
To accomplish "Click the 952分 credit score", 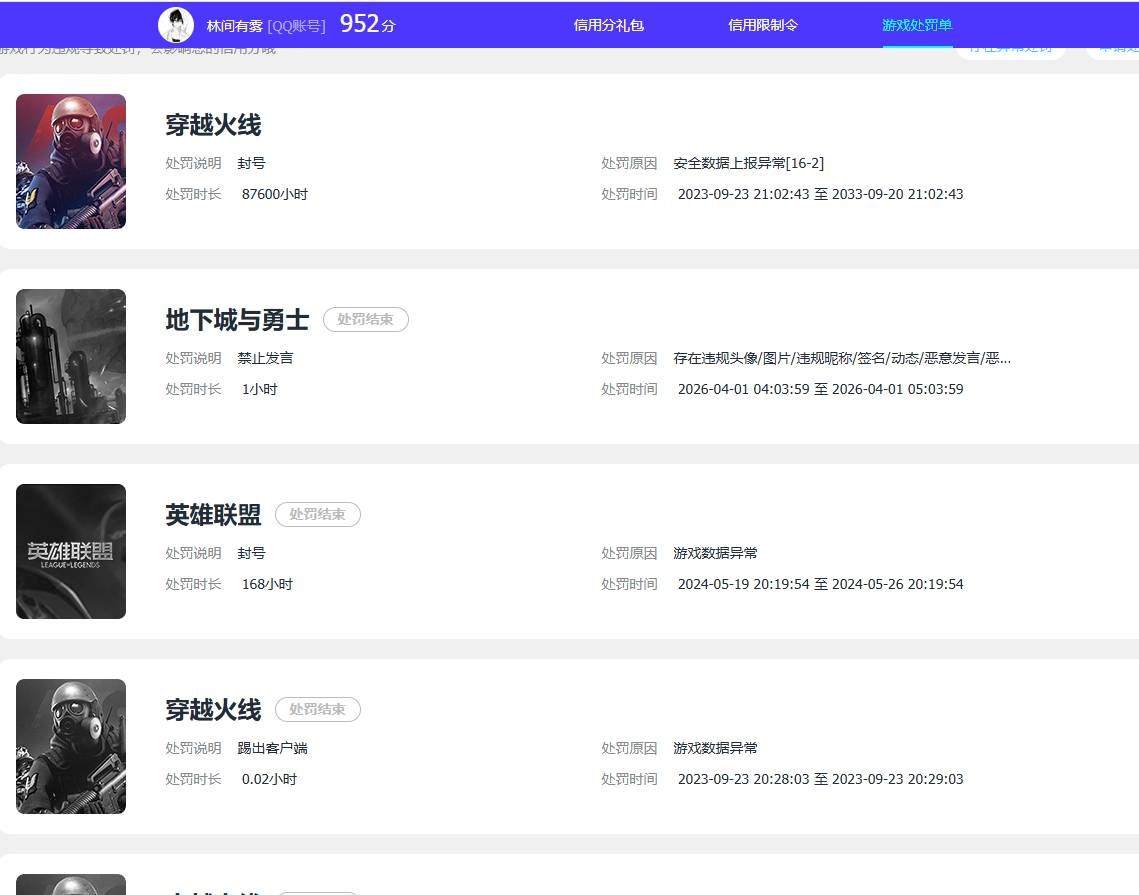I will click(368, 24).
